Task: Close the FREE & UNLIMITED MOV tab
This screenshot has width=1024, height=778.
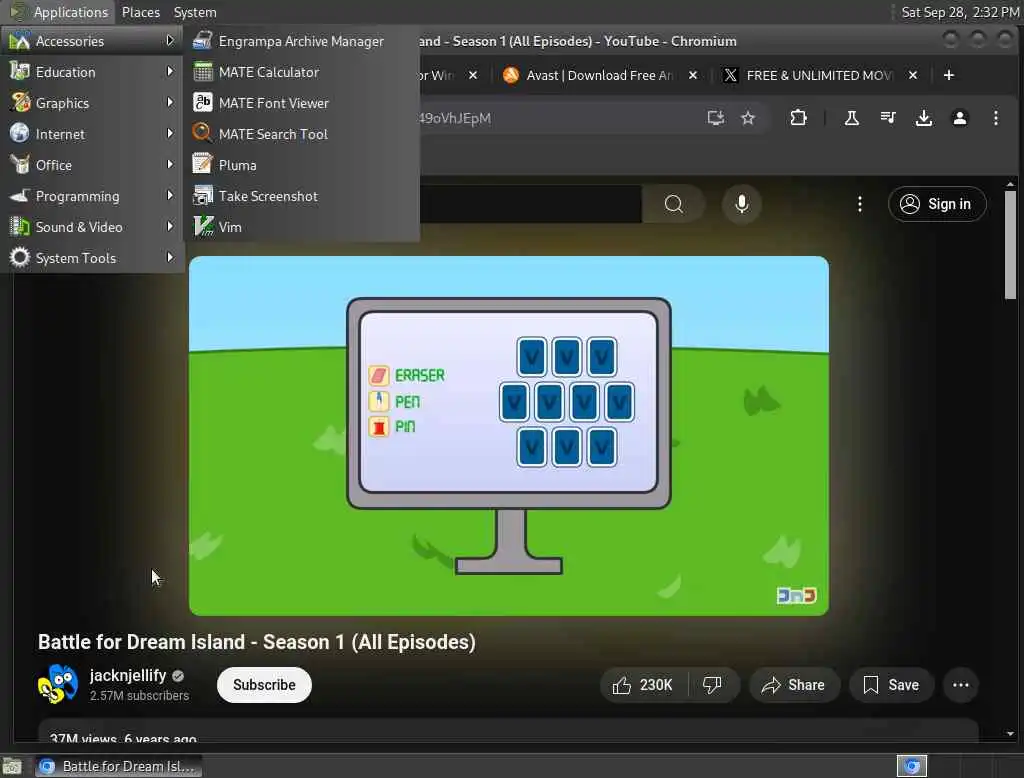Action: coord(913,75)
